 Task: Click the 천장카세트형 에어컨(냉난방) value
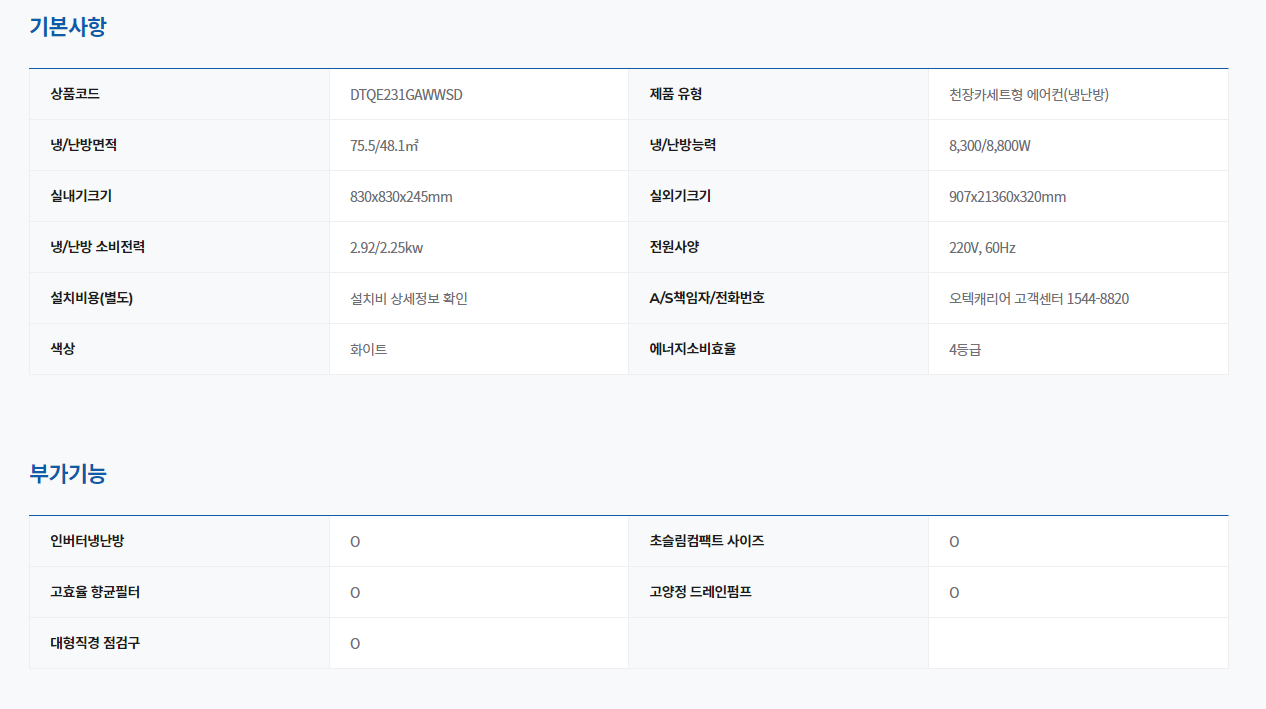click(x=1029, y=95)
